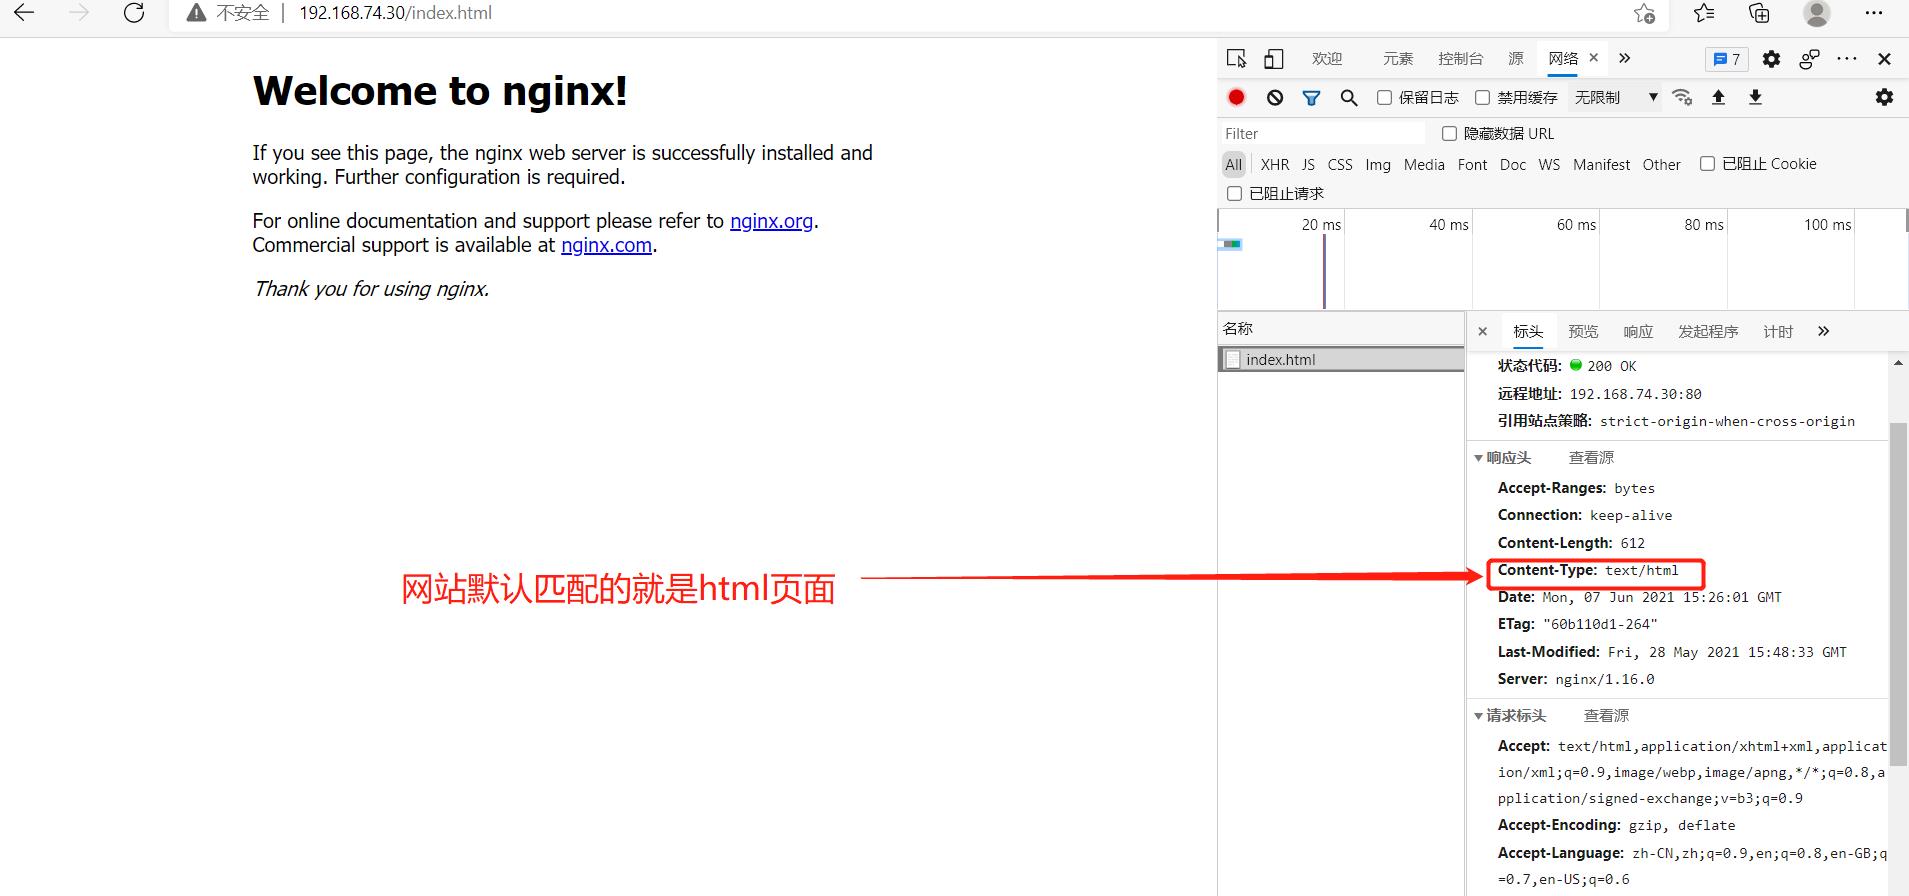1909x896 pixels.
Task: Select the All filter type
Action: point(1234,164)
